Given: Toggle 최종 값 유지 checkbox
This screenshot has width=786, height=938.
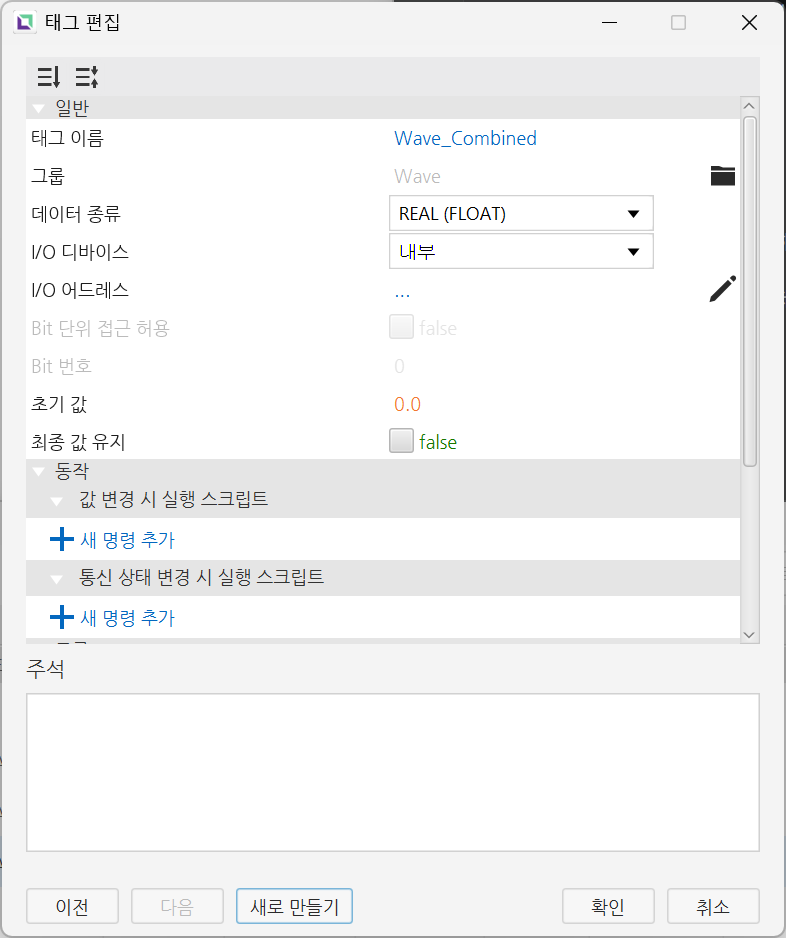Looking at the screenshot, I should tap(401, 441).
